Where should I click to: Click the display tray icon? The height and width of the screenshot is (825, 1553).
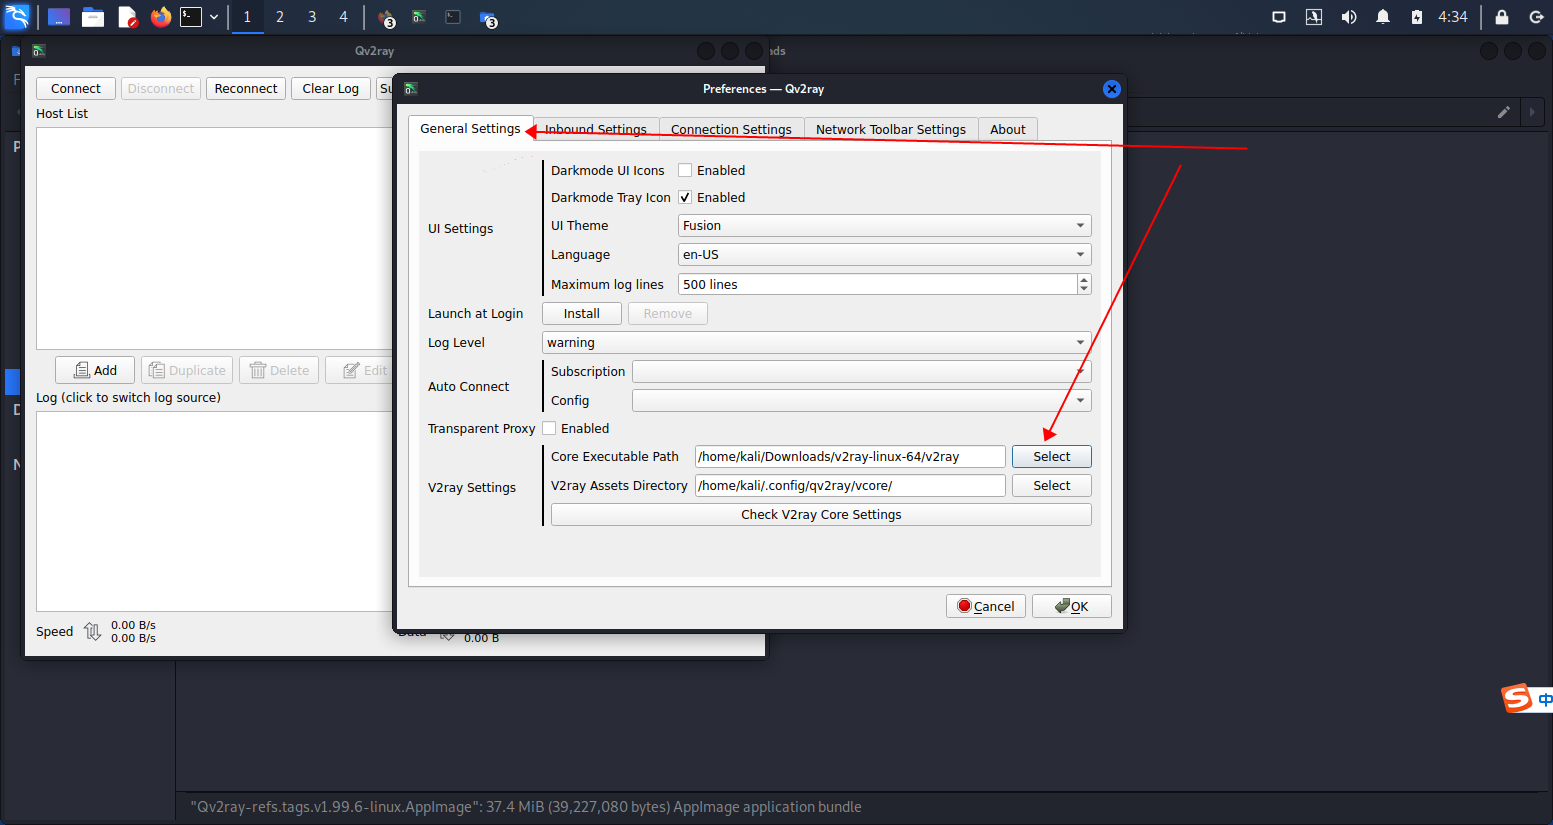(x=1279, y=17)
